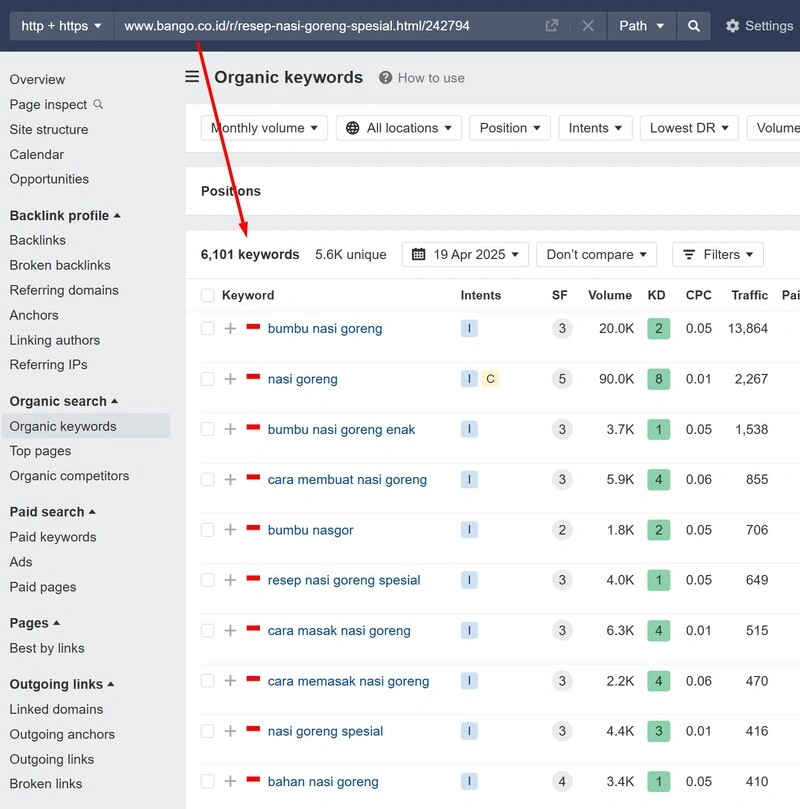
Task: Run search with the magnifier icon
Action: [x=694, y=26]
